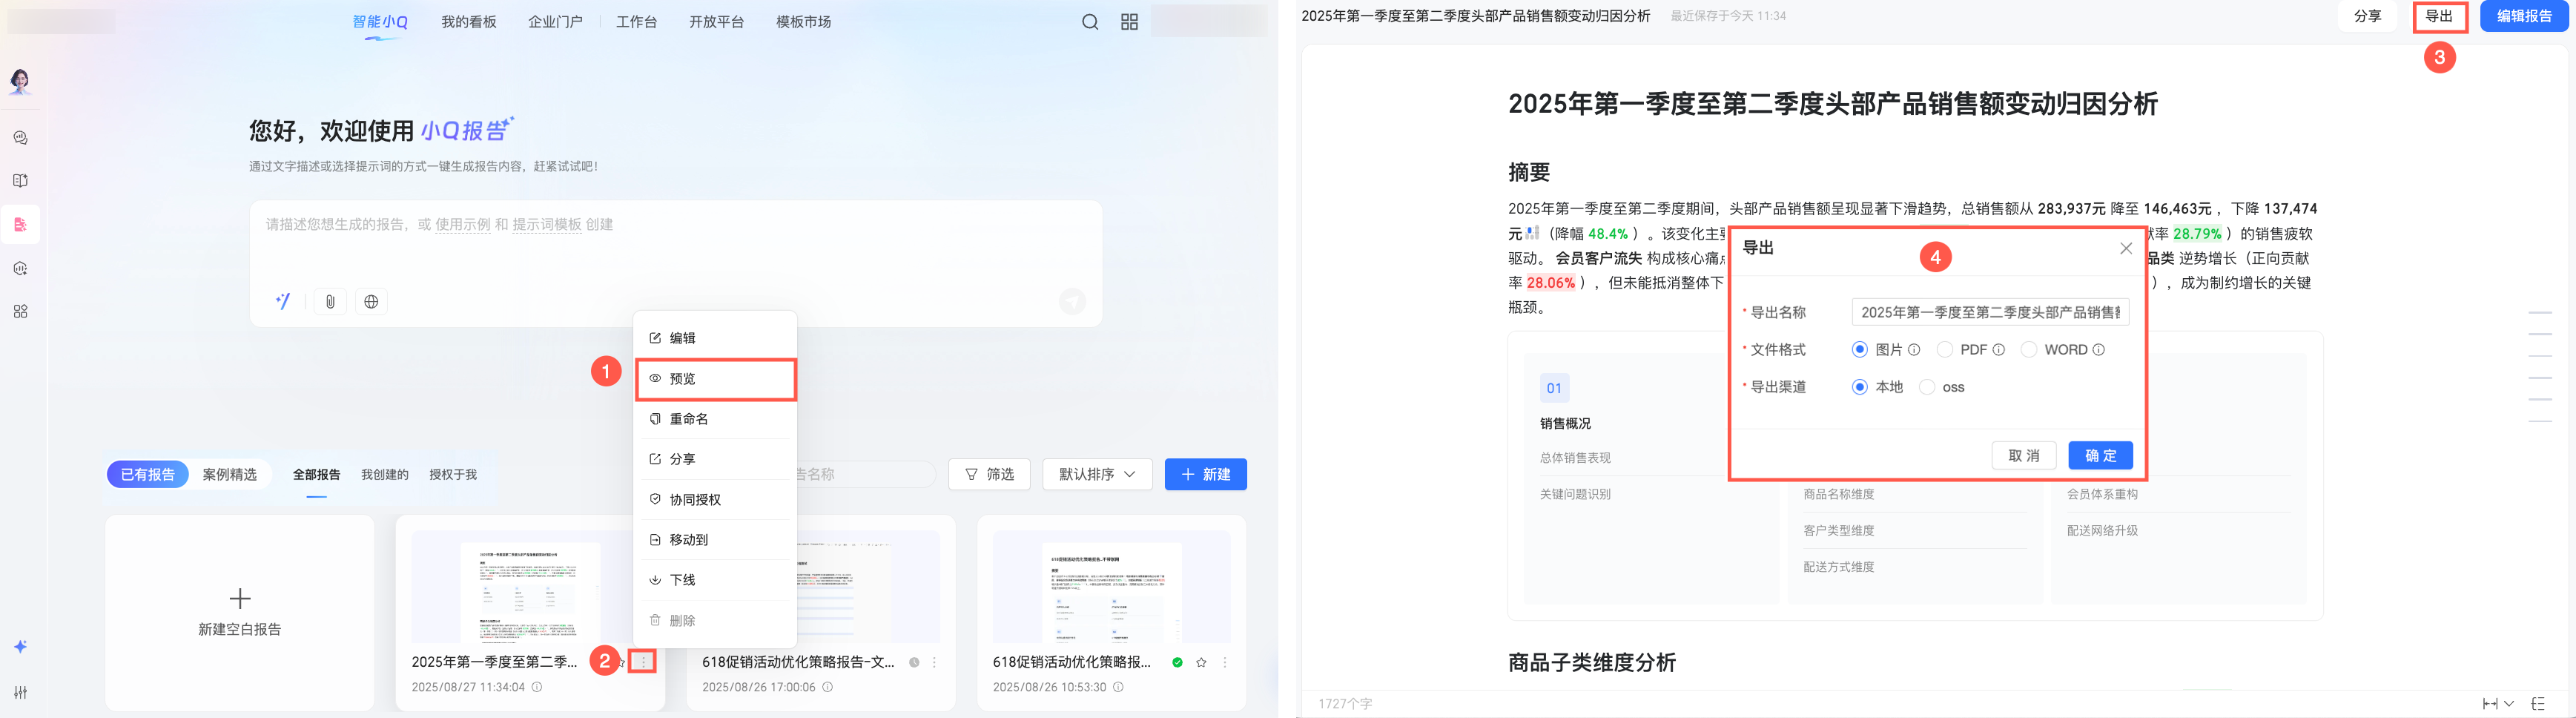Screen dimensions: 2576x718
Task: Select the pink report icon in the sidebar
Action: coord(20,225)
